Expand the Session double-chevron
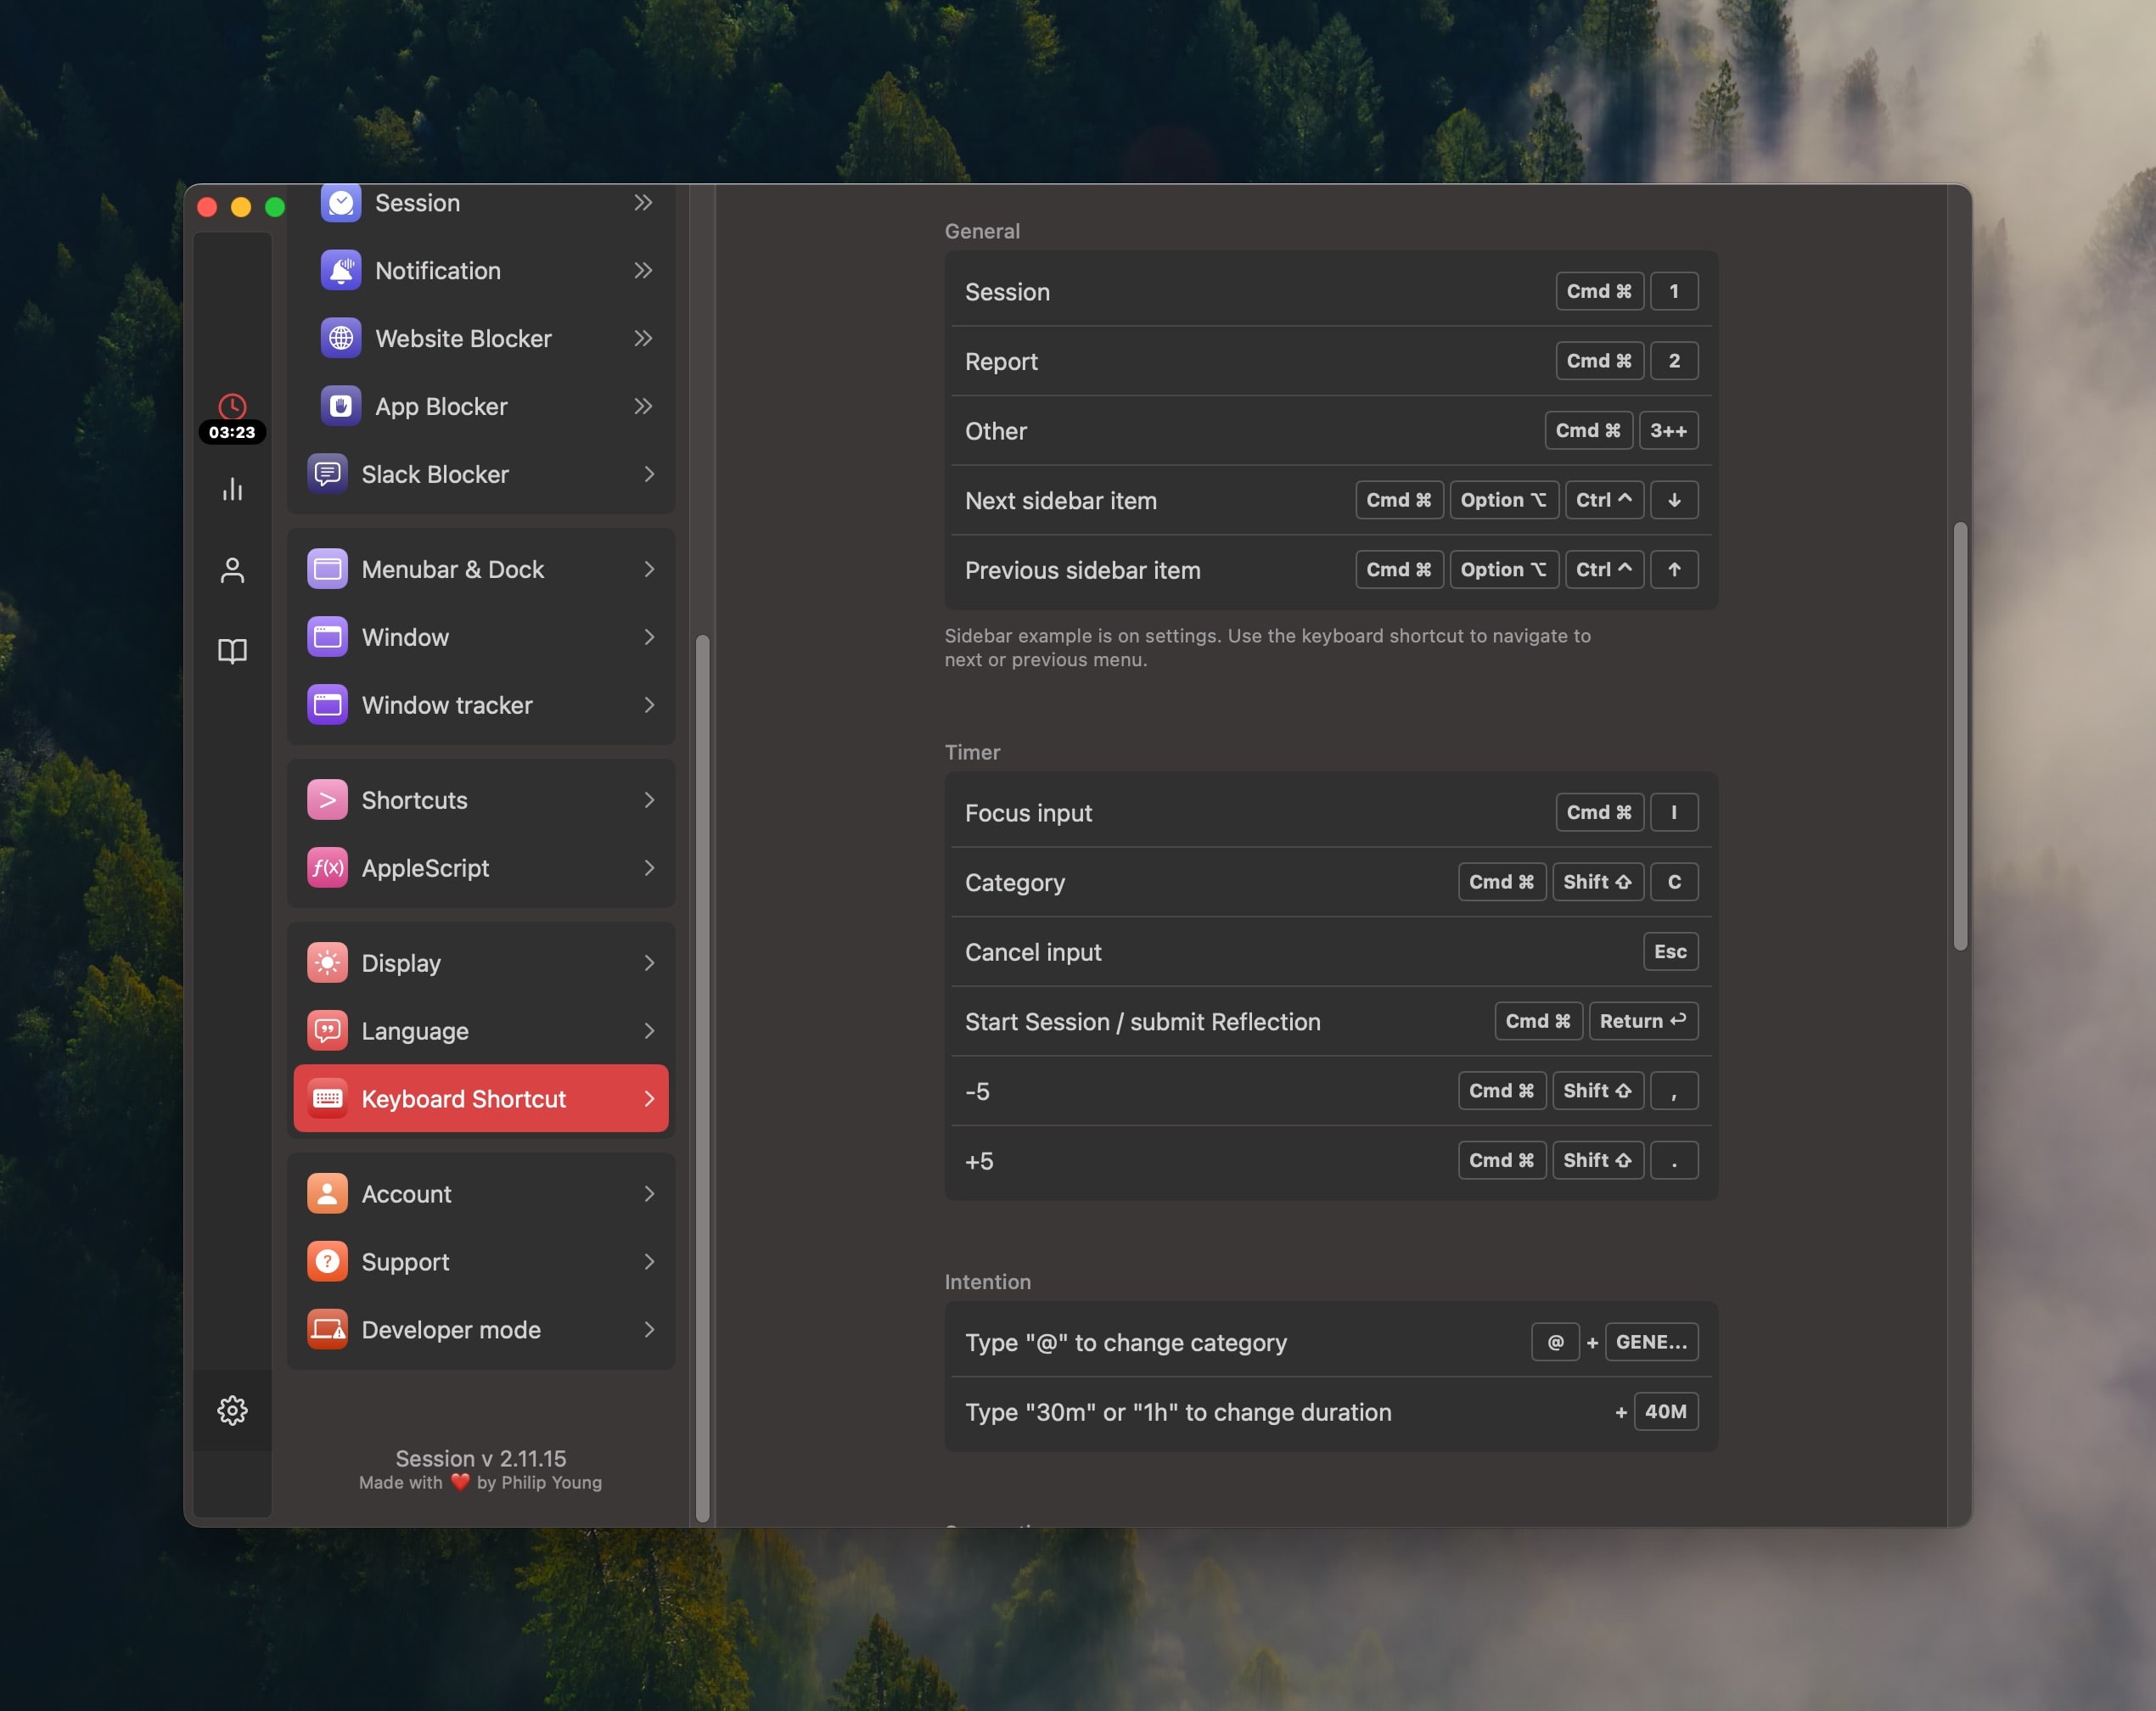2156x1711 pixels. tap(643, 202)
